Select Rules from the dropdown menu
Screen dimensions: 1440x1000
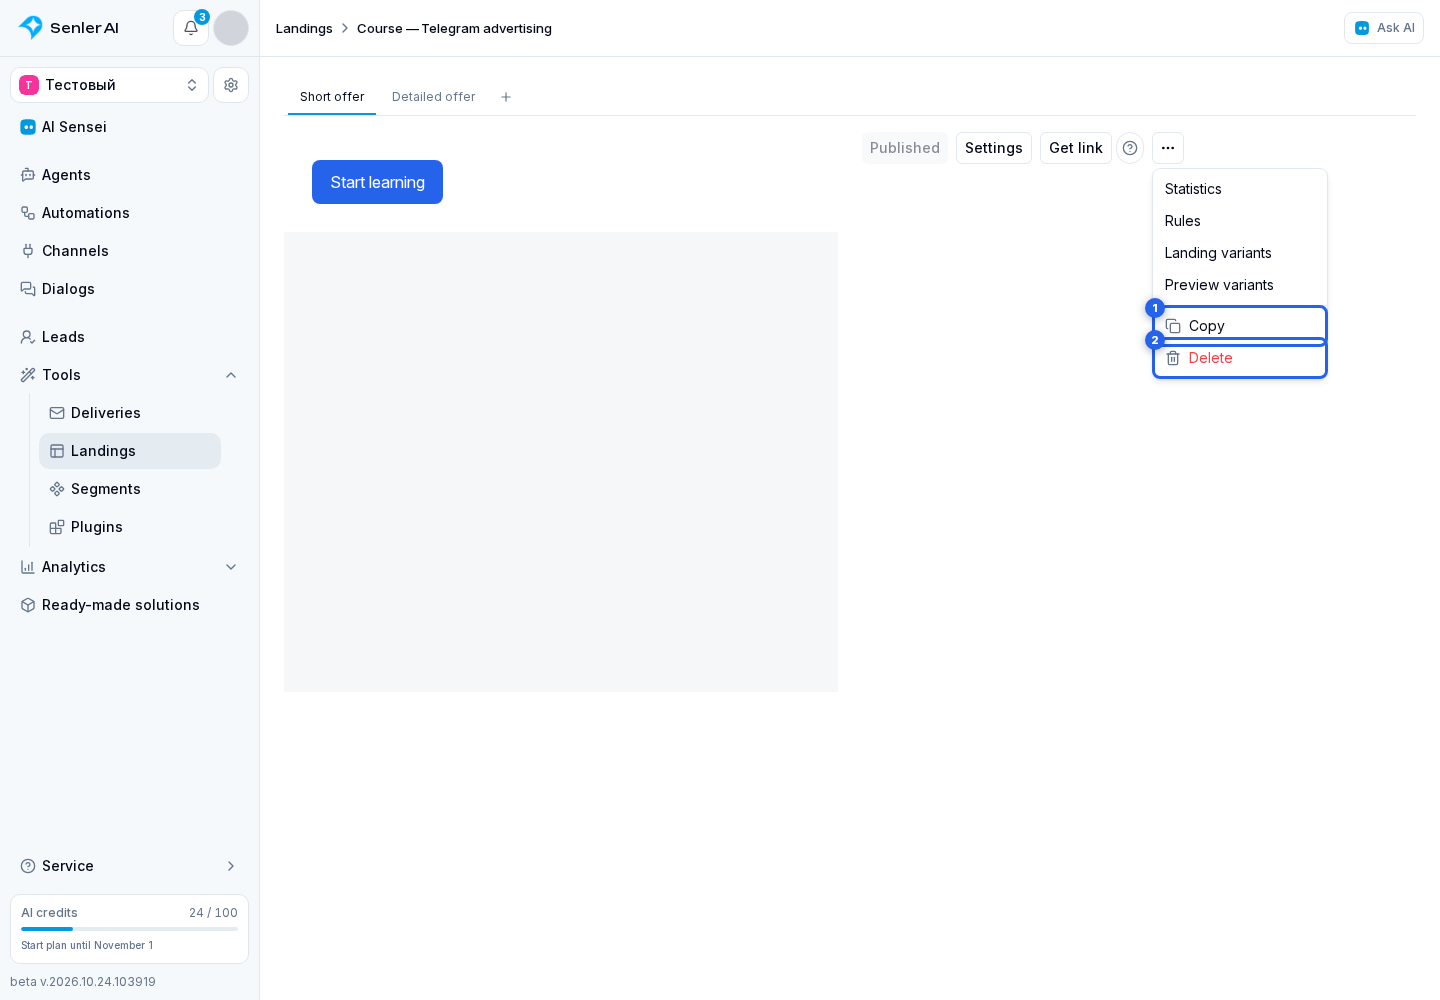tap(1240, 221)
